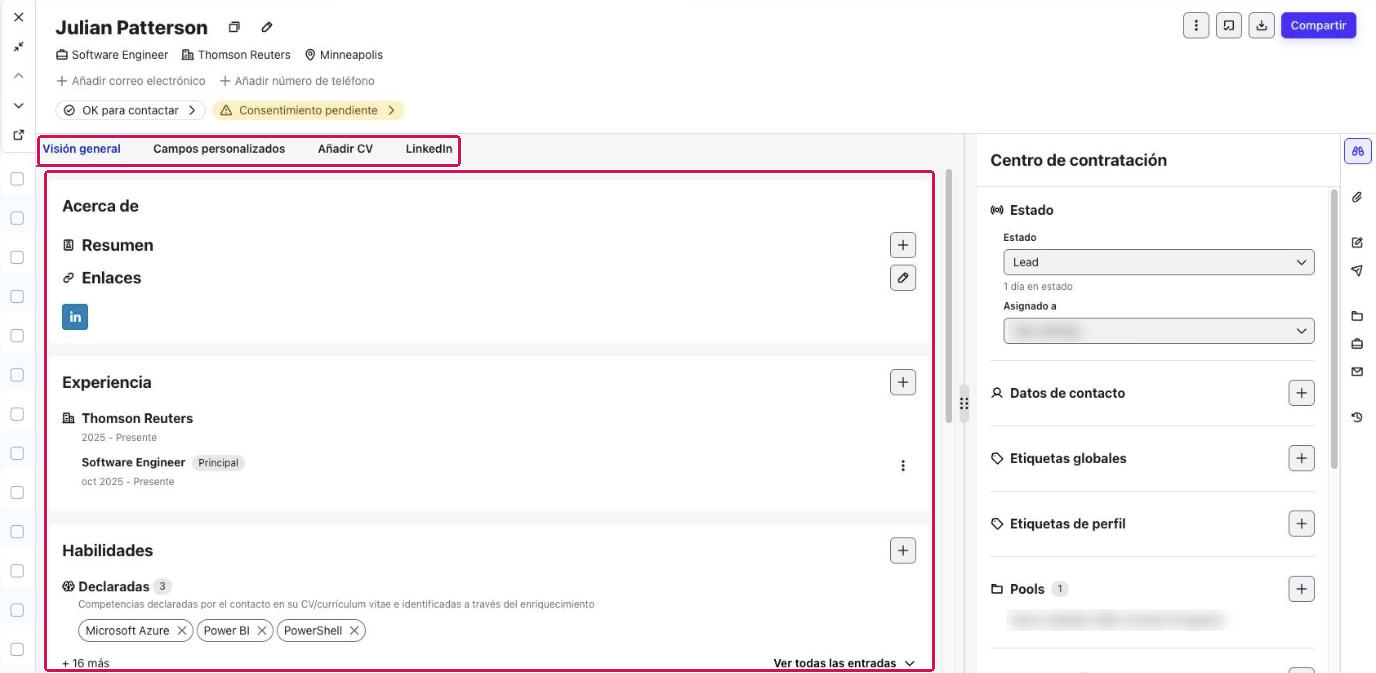Collapse the profile panel with the shrink arrows
The height and width of the screenshot is (673, 1376).
pos(18,46)
